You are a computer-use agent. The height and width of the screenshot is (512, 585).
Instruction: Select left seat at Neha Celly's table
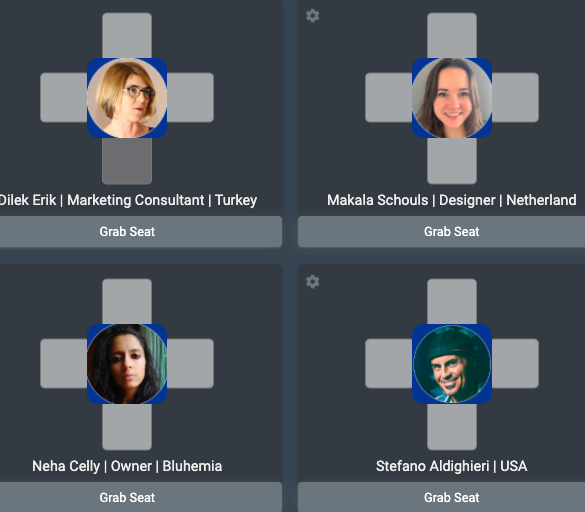63,363
